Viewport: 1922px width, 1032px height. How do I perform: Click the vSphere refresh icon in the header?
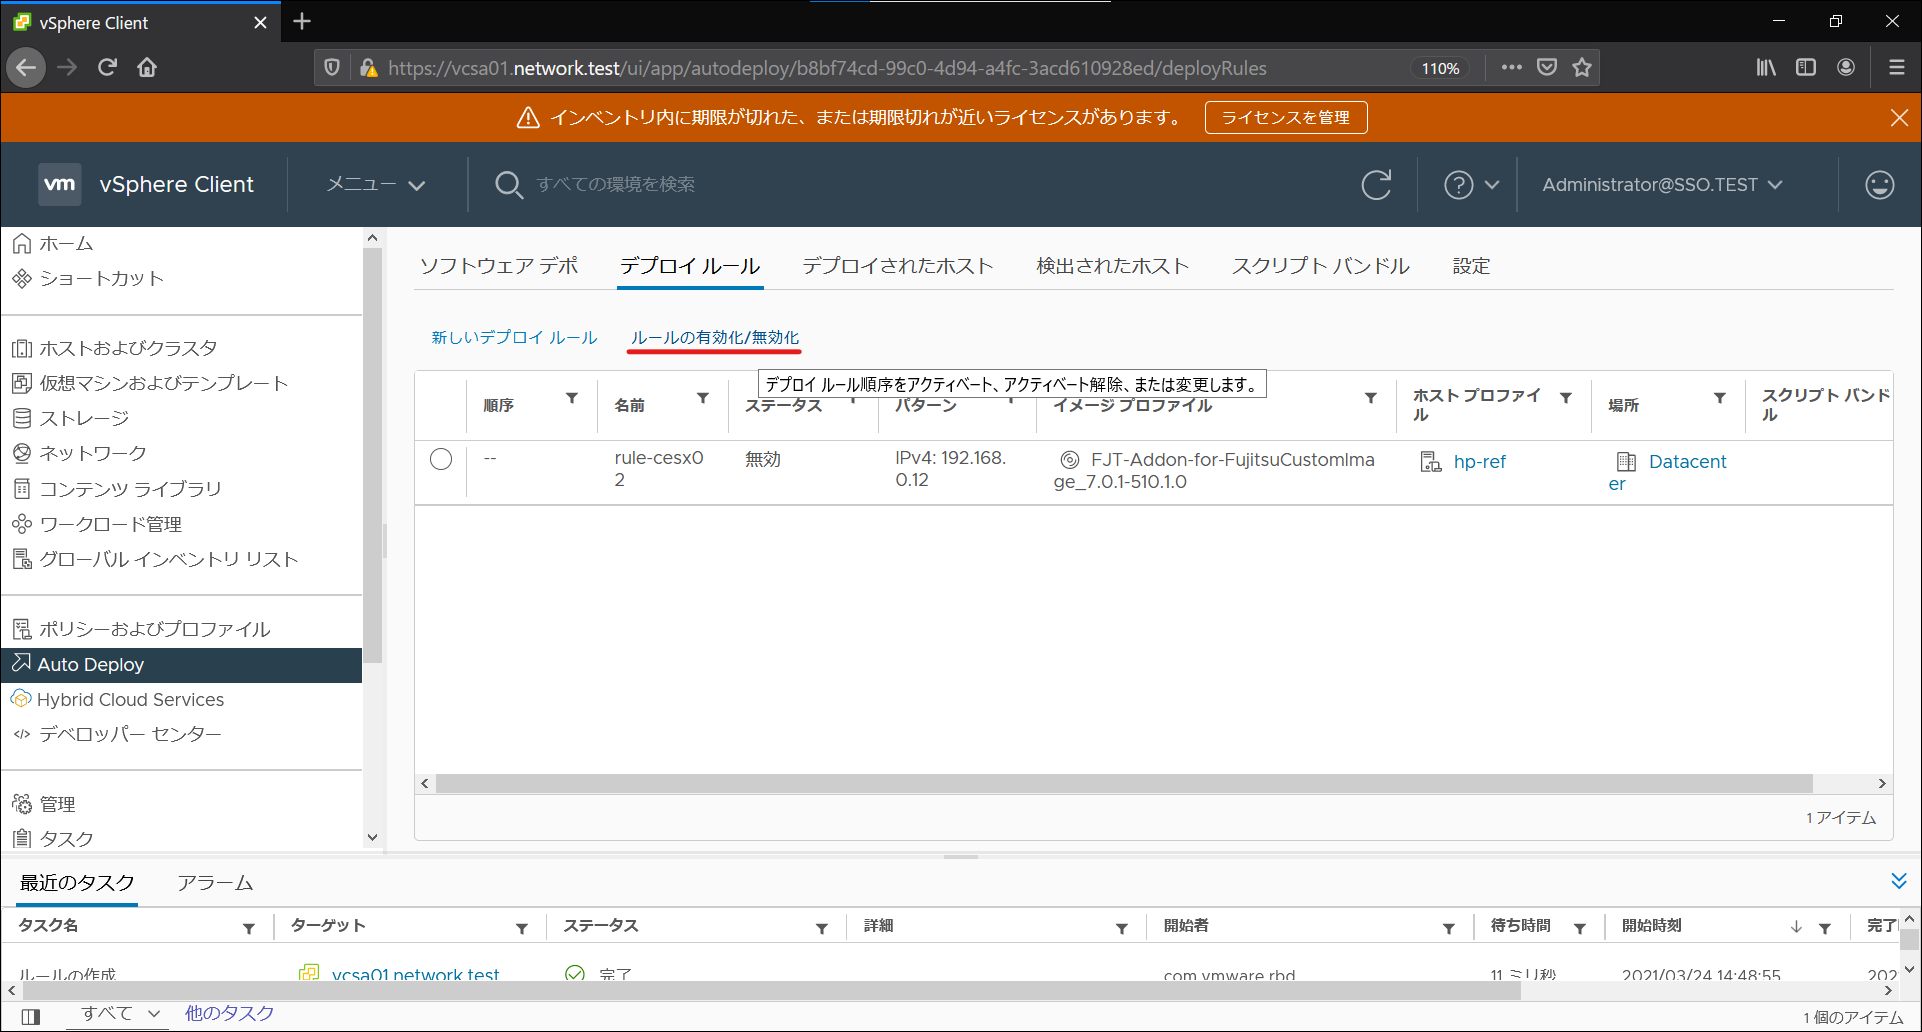point(1376,185)
